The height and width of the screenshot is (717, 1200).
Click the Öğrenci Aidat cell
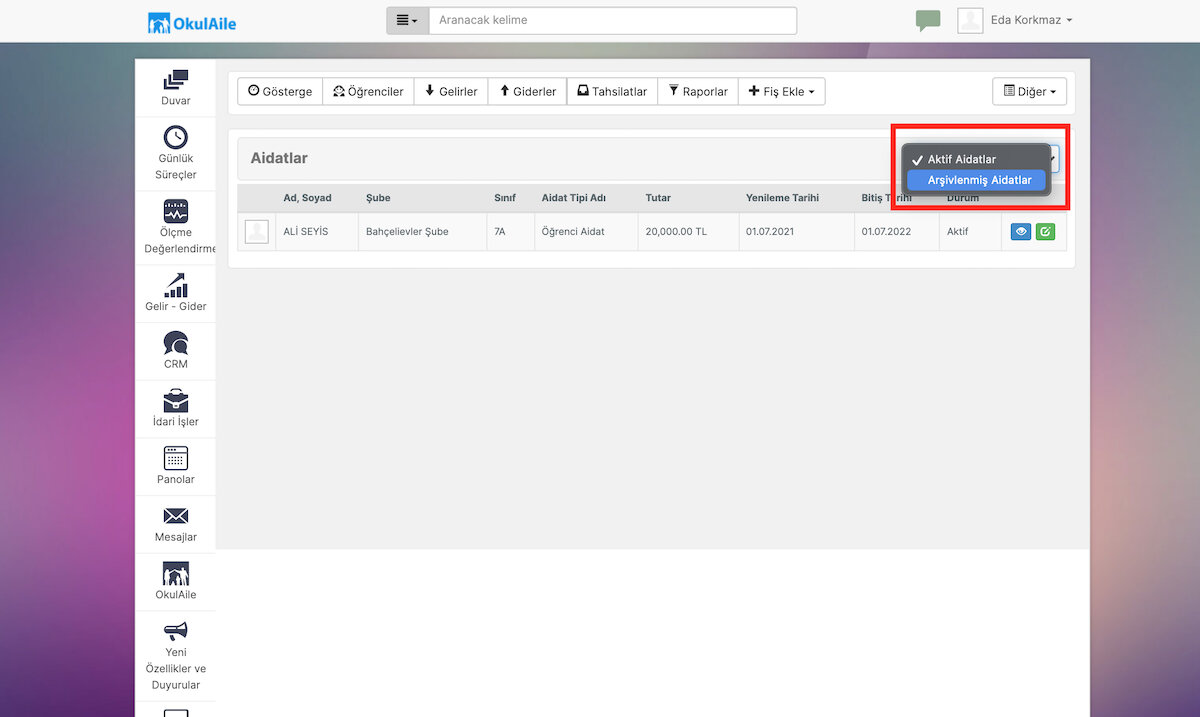coord(587,232)
